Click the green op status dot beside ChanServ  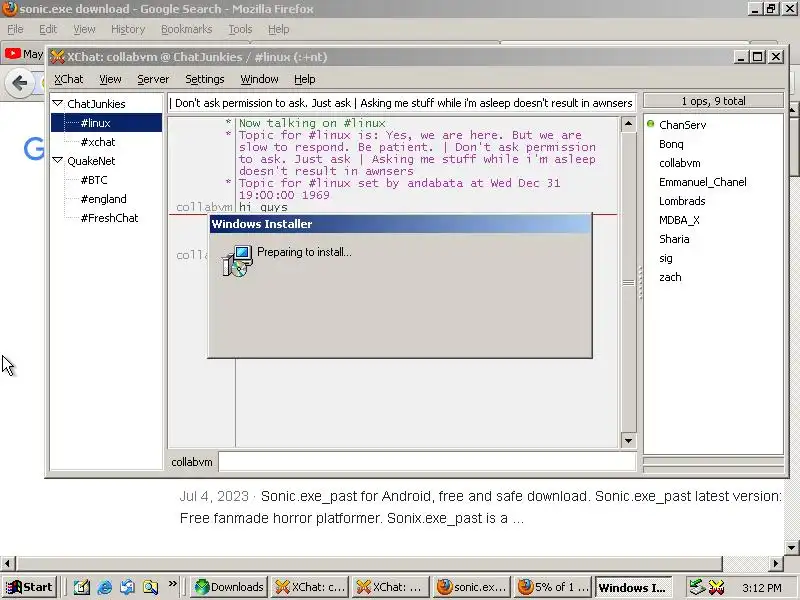[x=651, y=123]
